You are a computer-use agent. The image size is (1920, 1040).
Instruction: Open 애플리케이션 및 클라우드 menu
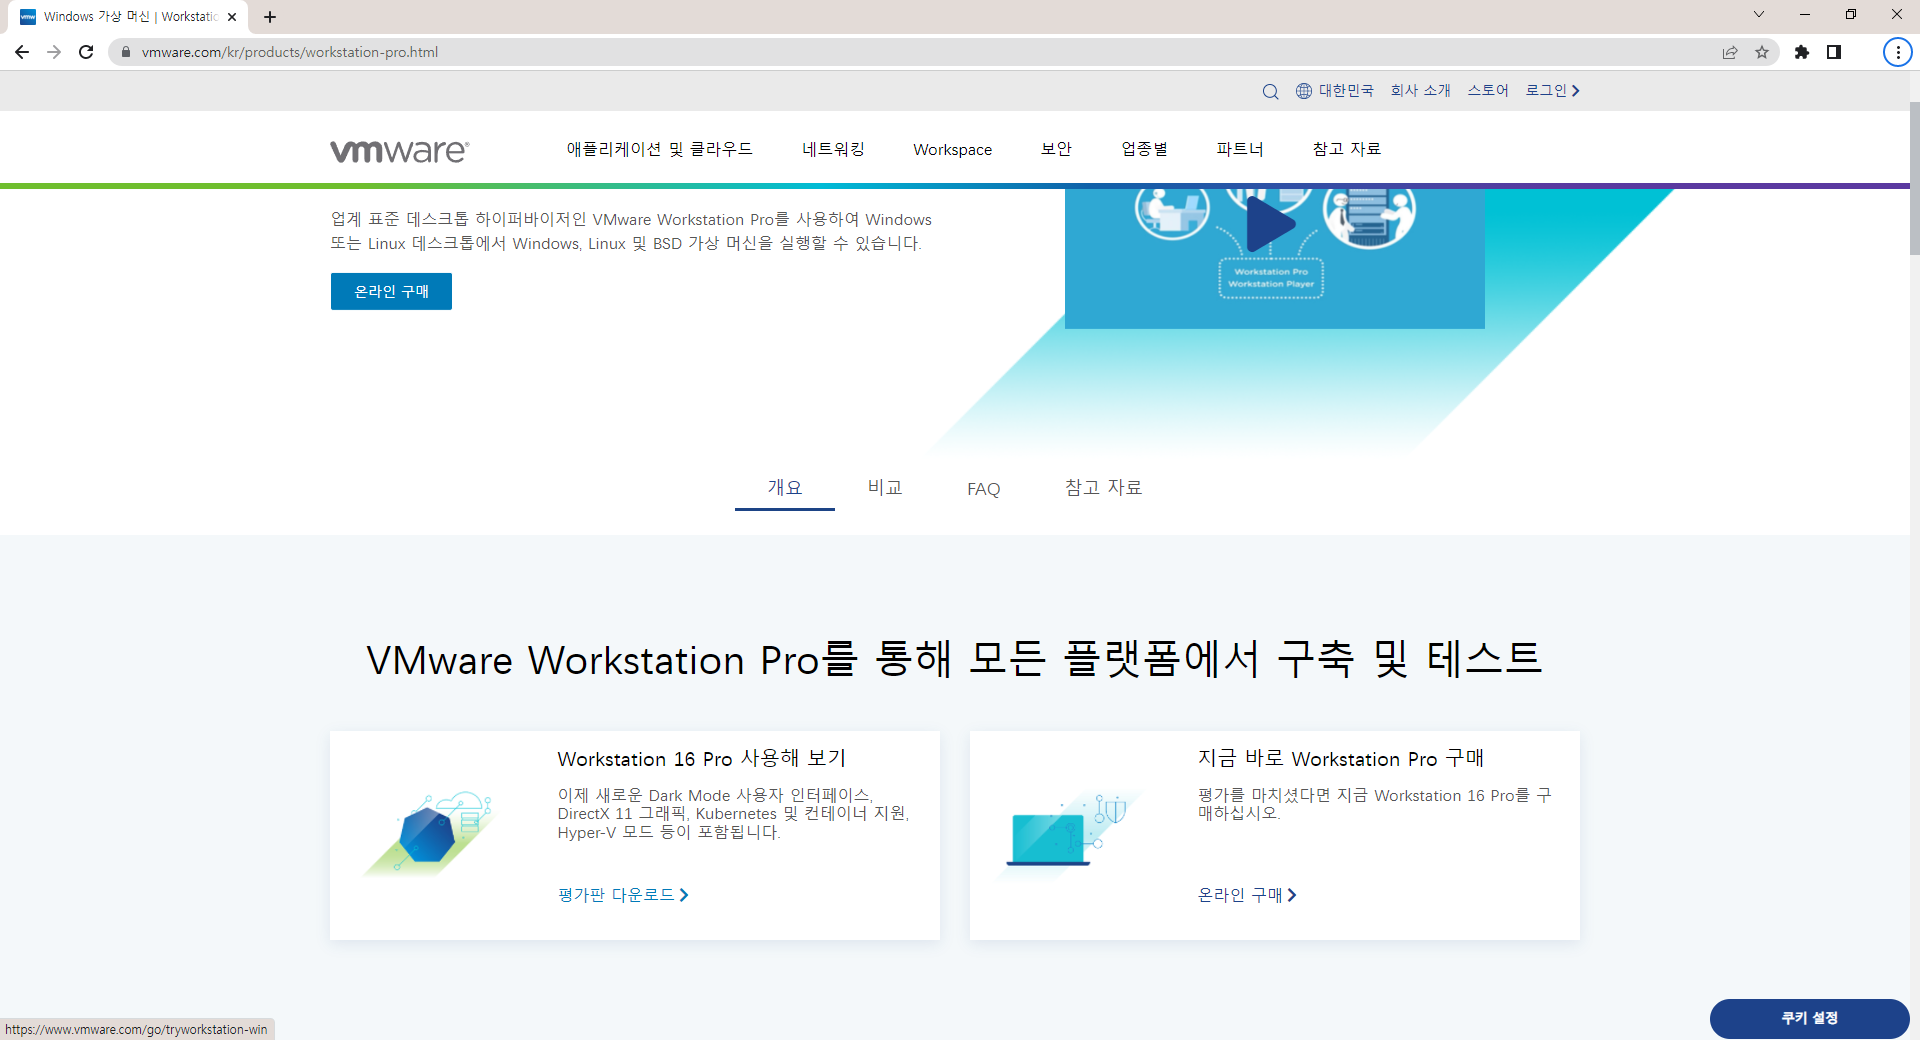pos(659,149)
